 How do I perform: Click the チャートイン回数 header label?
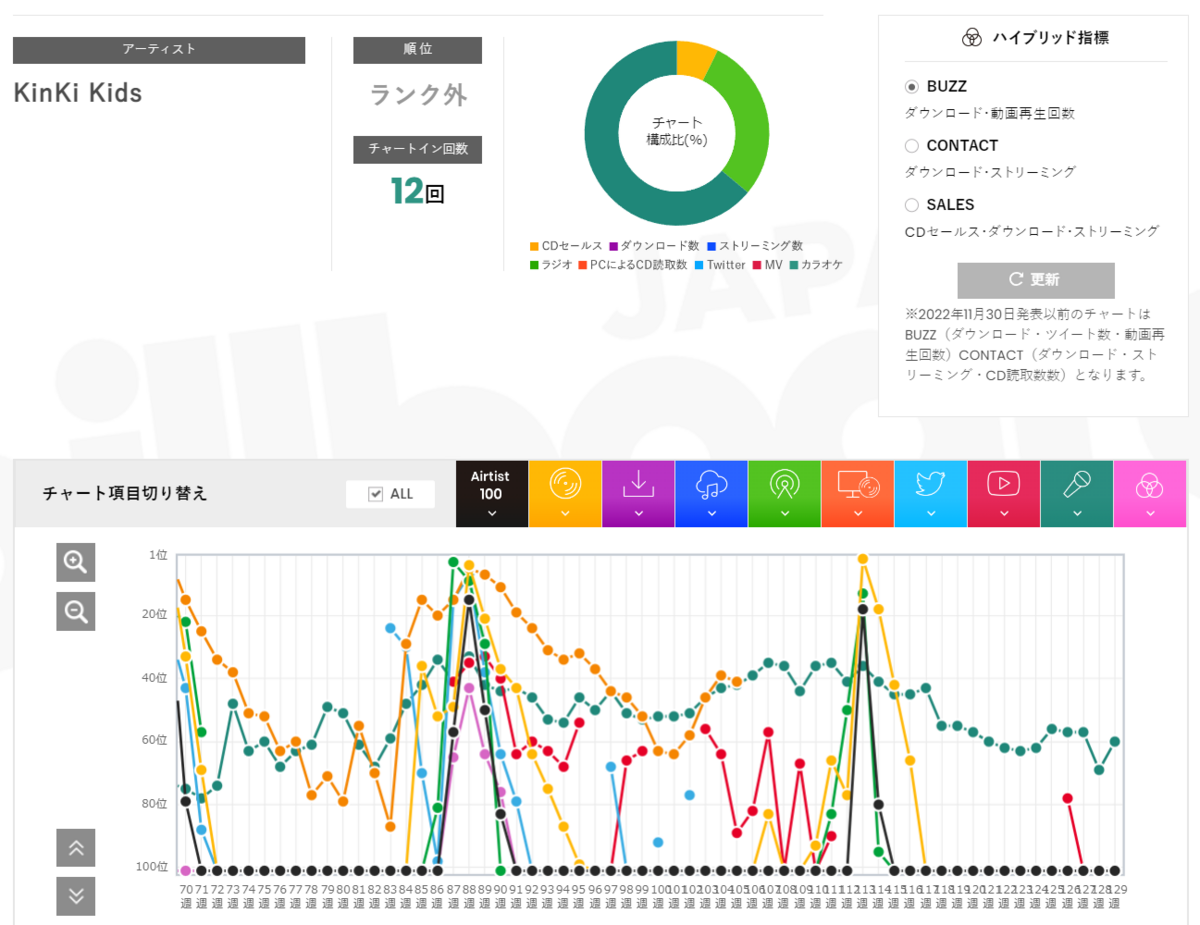(x=418, y=150)
